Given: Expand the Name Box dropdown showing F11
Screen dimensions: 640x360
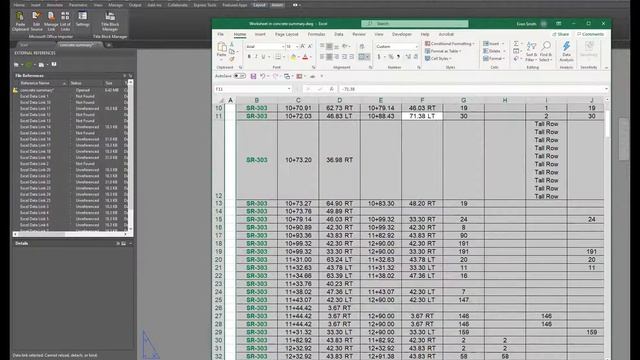Looking at the screenshot, I should coord(289,89).
